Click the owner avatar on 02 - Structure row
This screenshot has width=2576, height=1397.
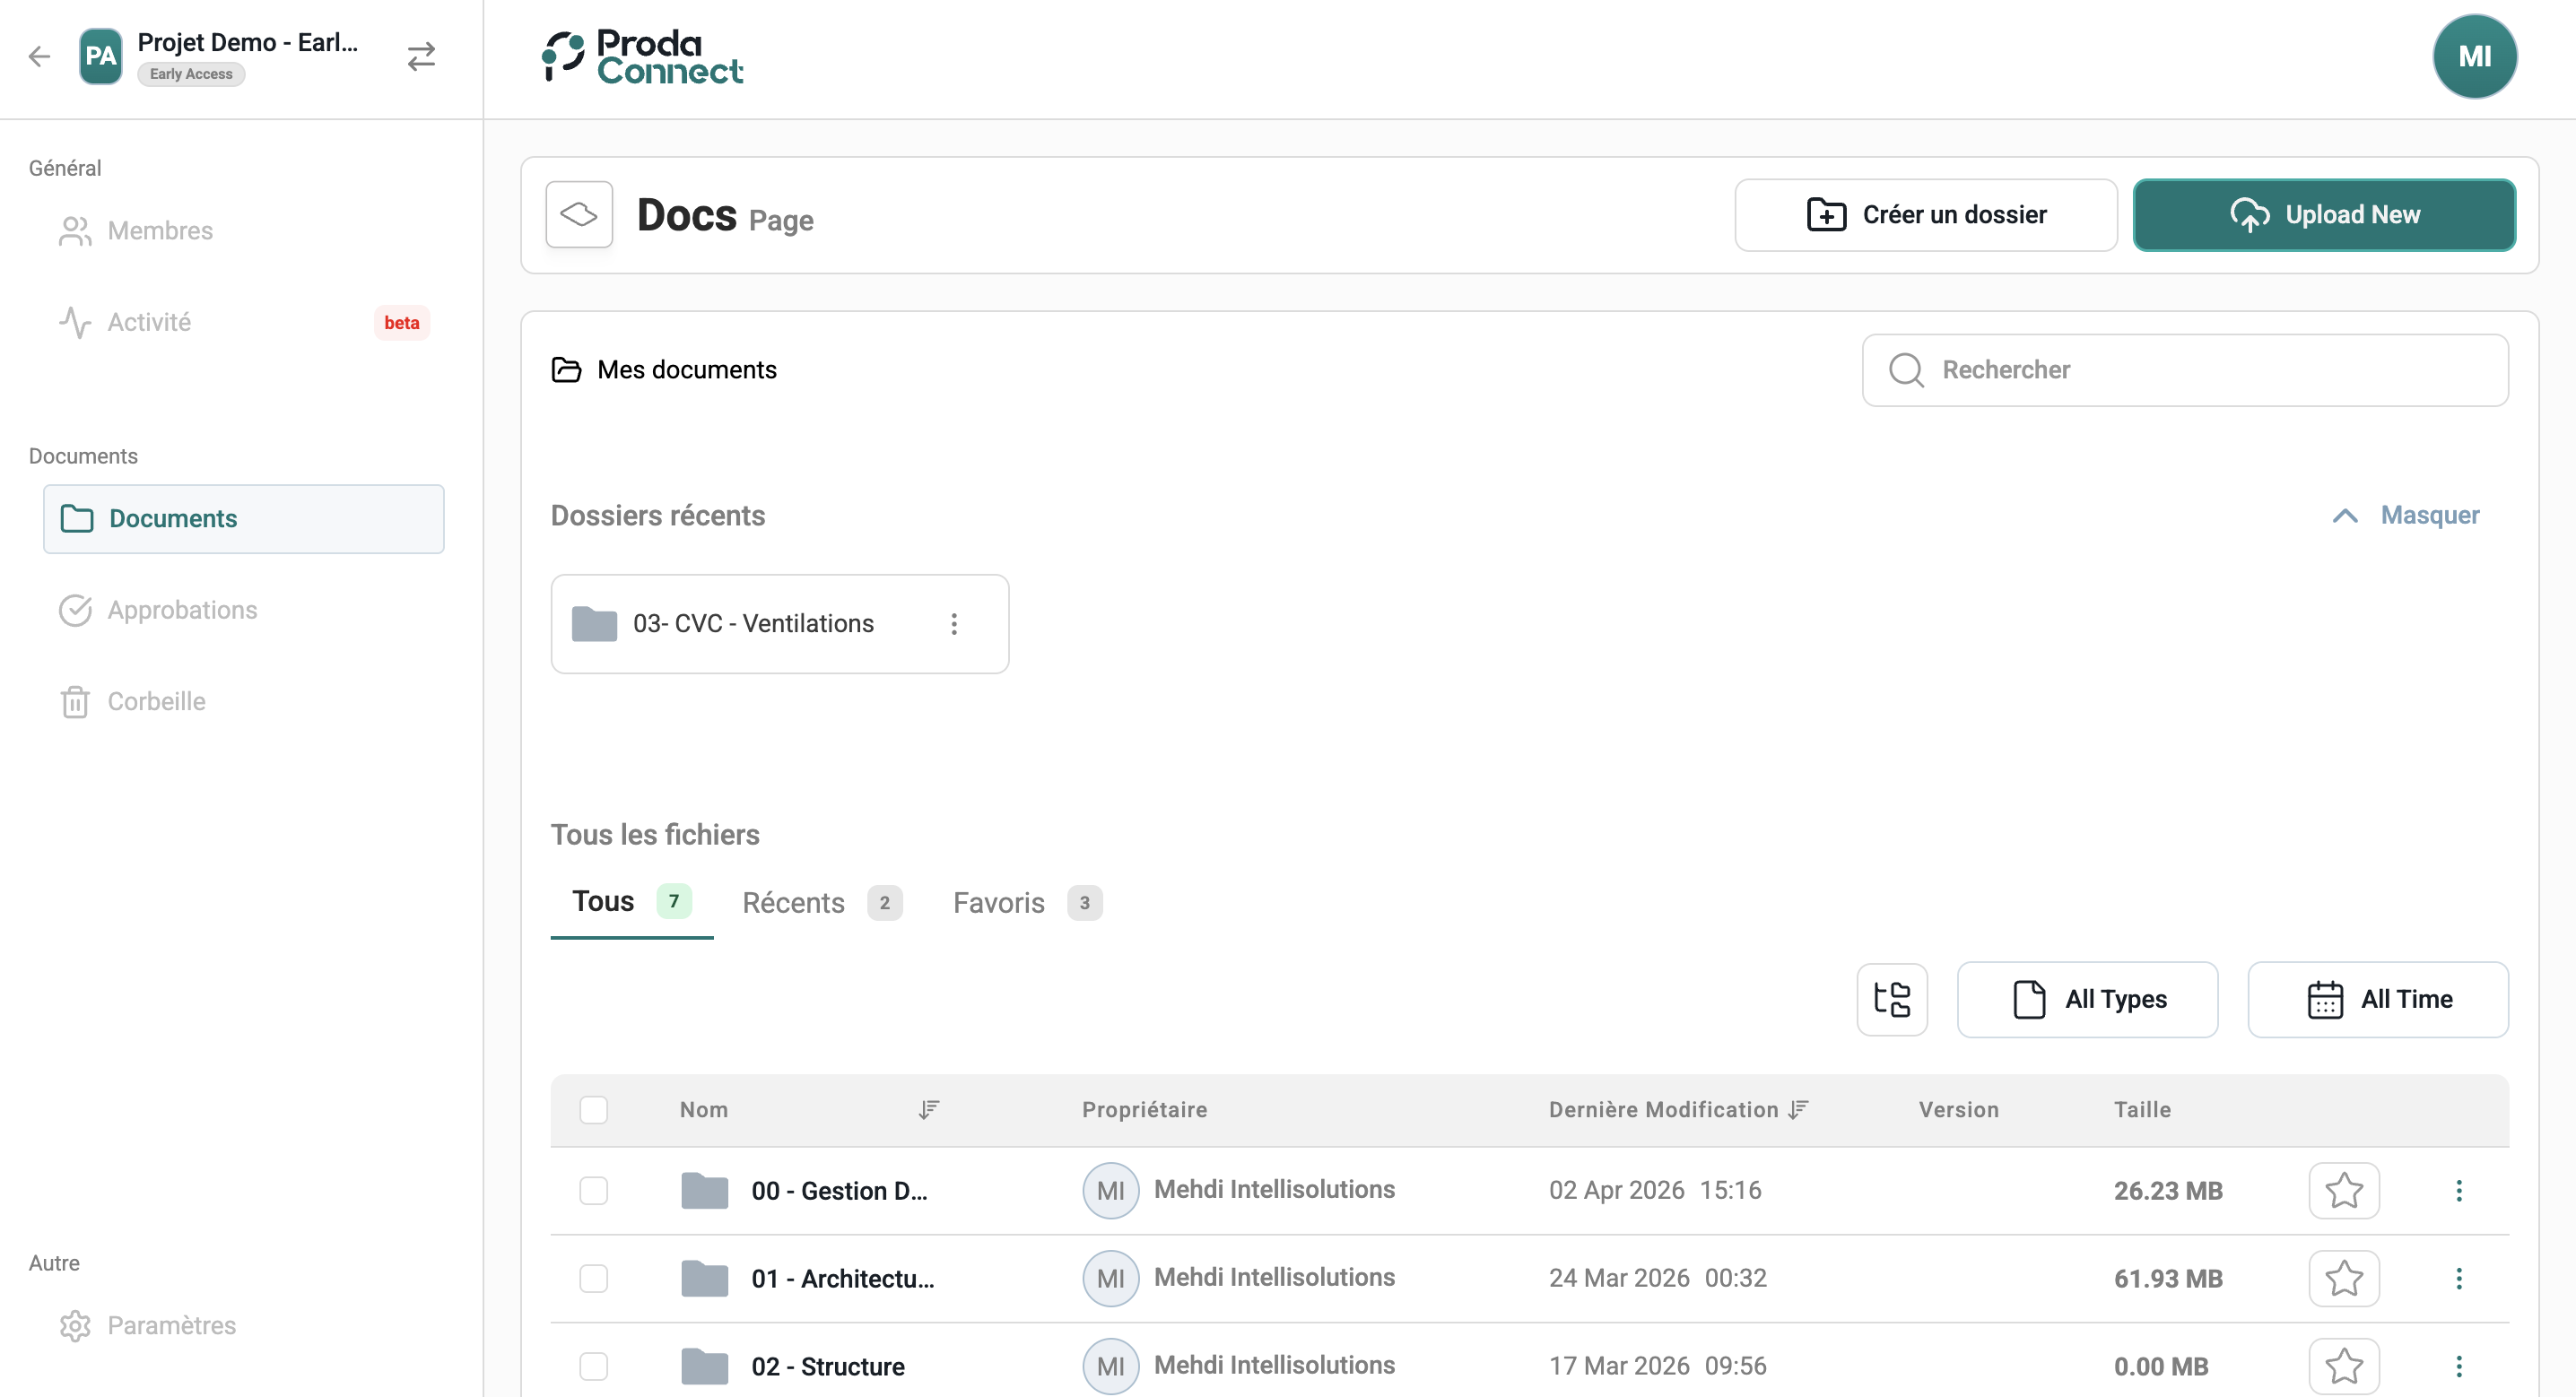[x=1110, y=1366]
